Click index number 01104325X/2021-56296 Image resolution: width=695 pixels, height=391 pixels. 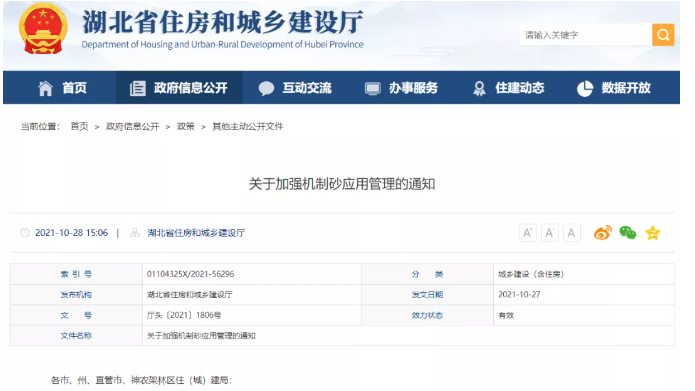(191, 274)
